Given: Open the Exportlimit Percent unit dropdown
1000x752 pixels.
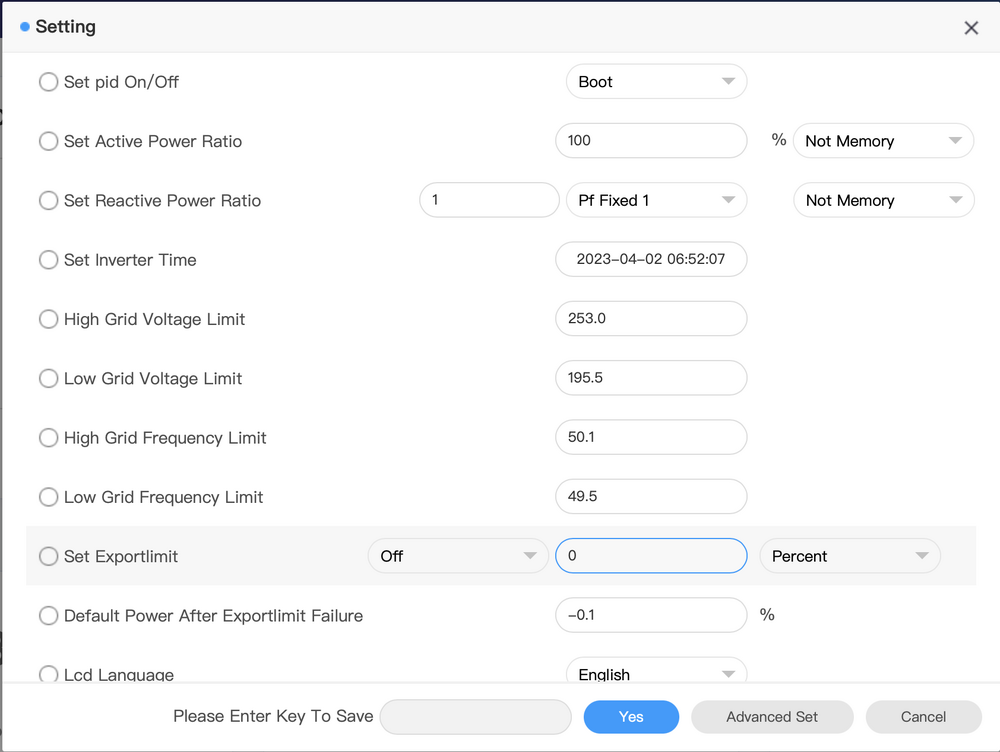Looking at the screenshot, I should point(849,556).
